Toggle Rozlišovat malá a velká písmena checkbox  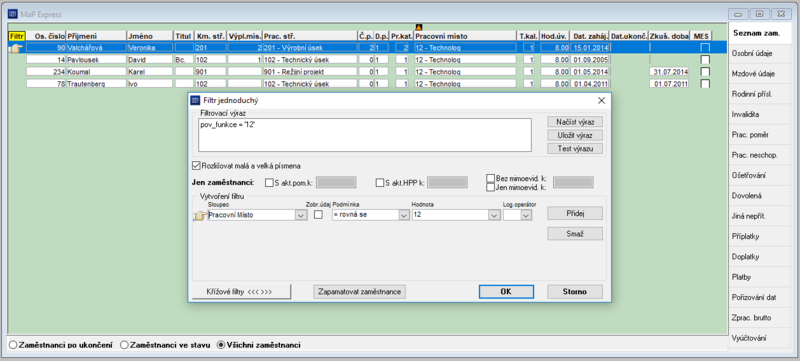[196, 166]
